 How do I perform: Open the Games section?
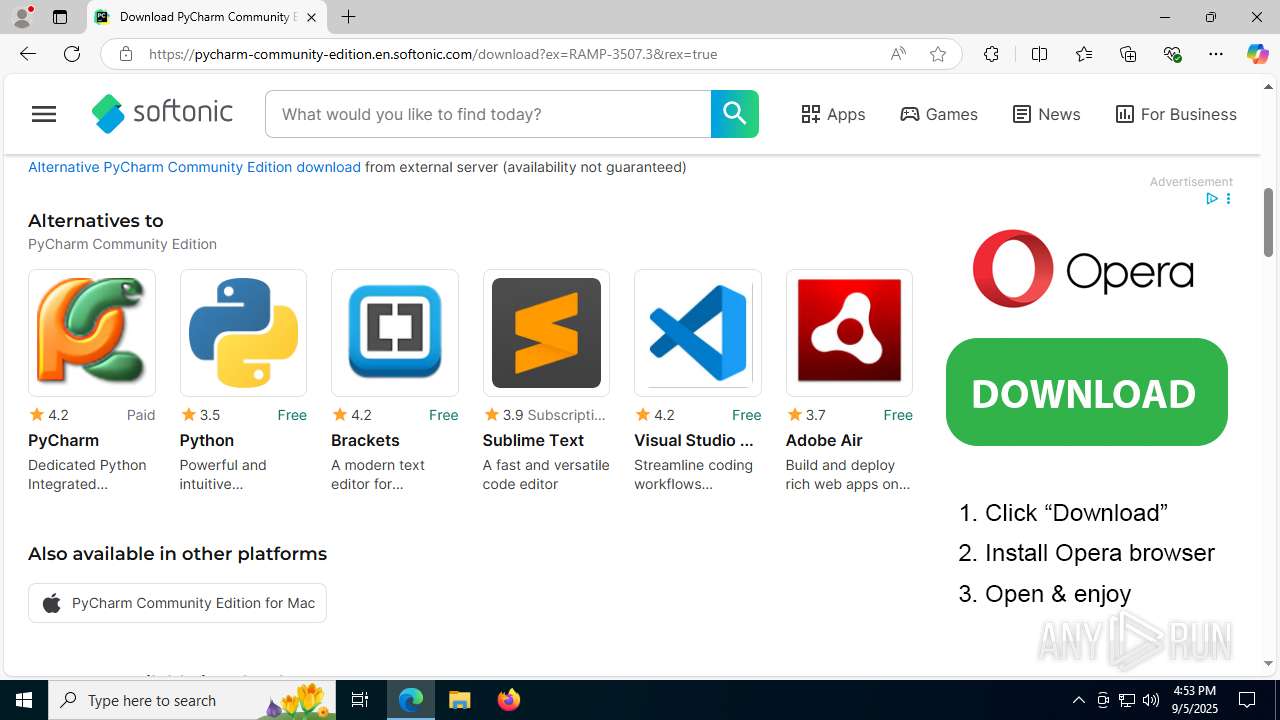pyautogui.click(x=939, y=114)
